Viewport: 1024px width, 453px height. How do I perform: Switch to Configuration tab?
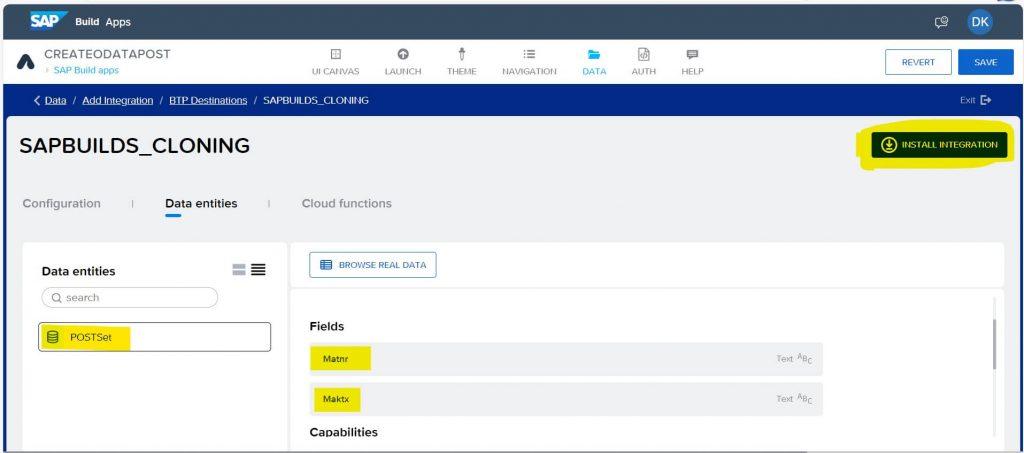[61, 203]
